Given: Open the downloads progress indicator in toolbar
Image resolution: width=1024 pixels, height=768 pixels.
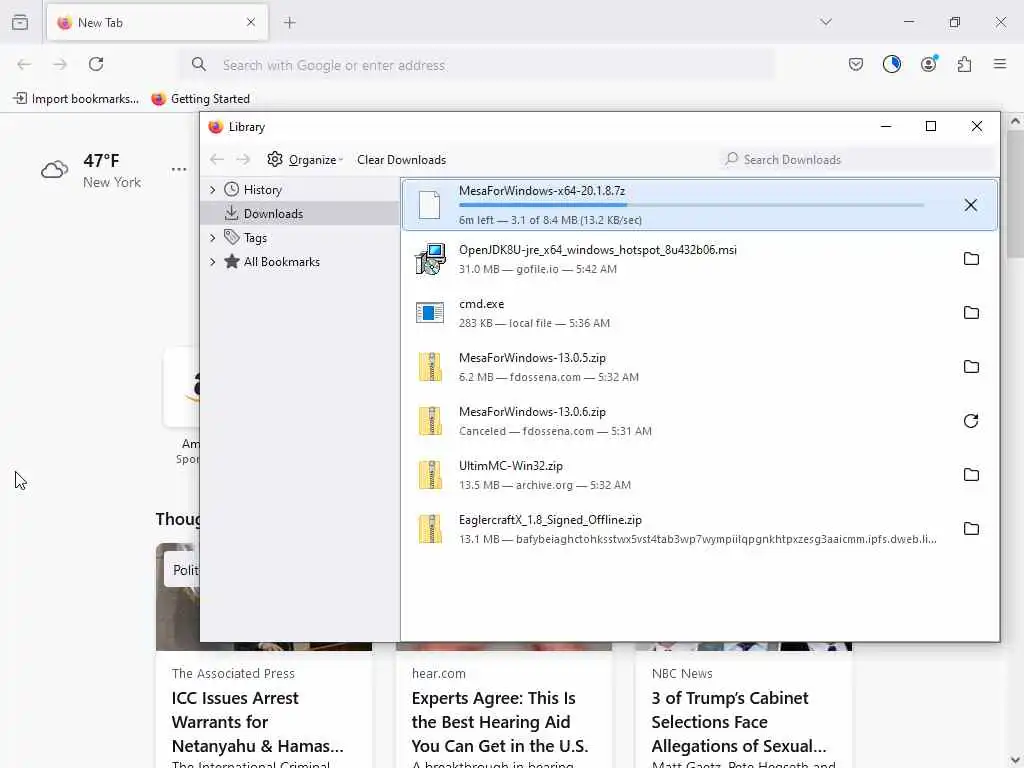Looking at the screenshot, I should [891, 64].
